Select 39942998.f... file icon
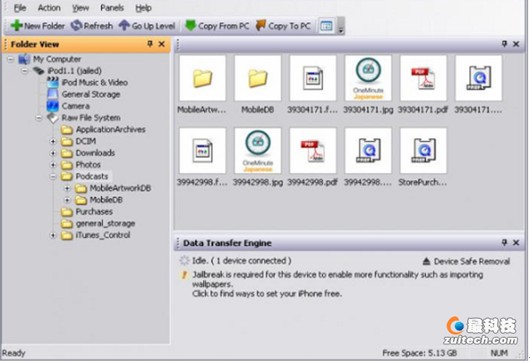The height and width of the screenshot is (363, 530). point(202,150)
